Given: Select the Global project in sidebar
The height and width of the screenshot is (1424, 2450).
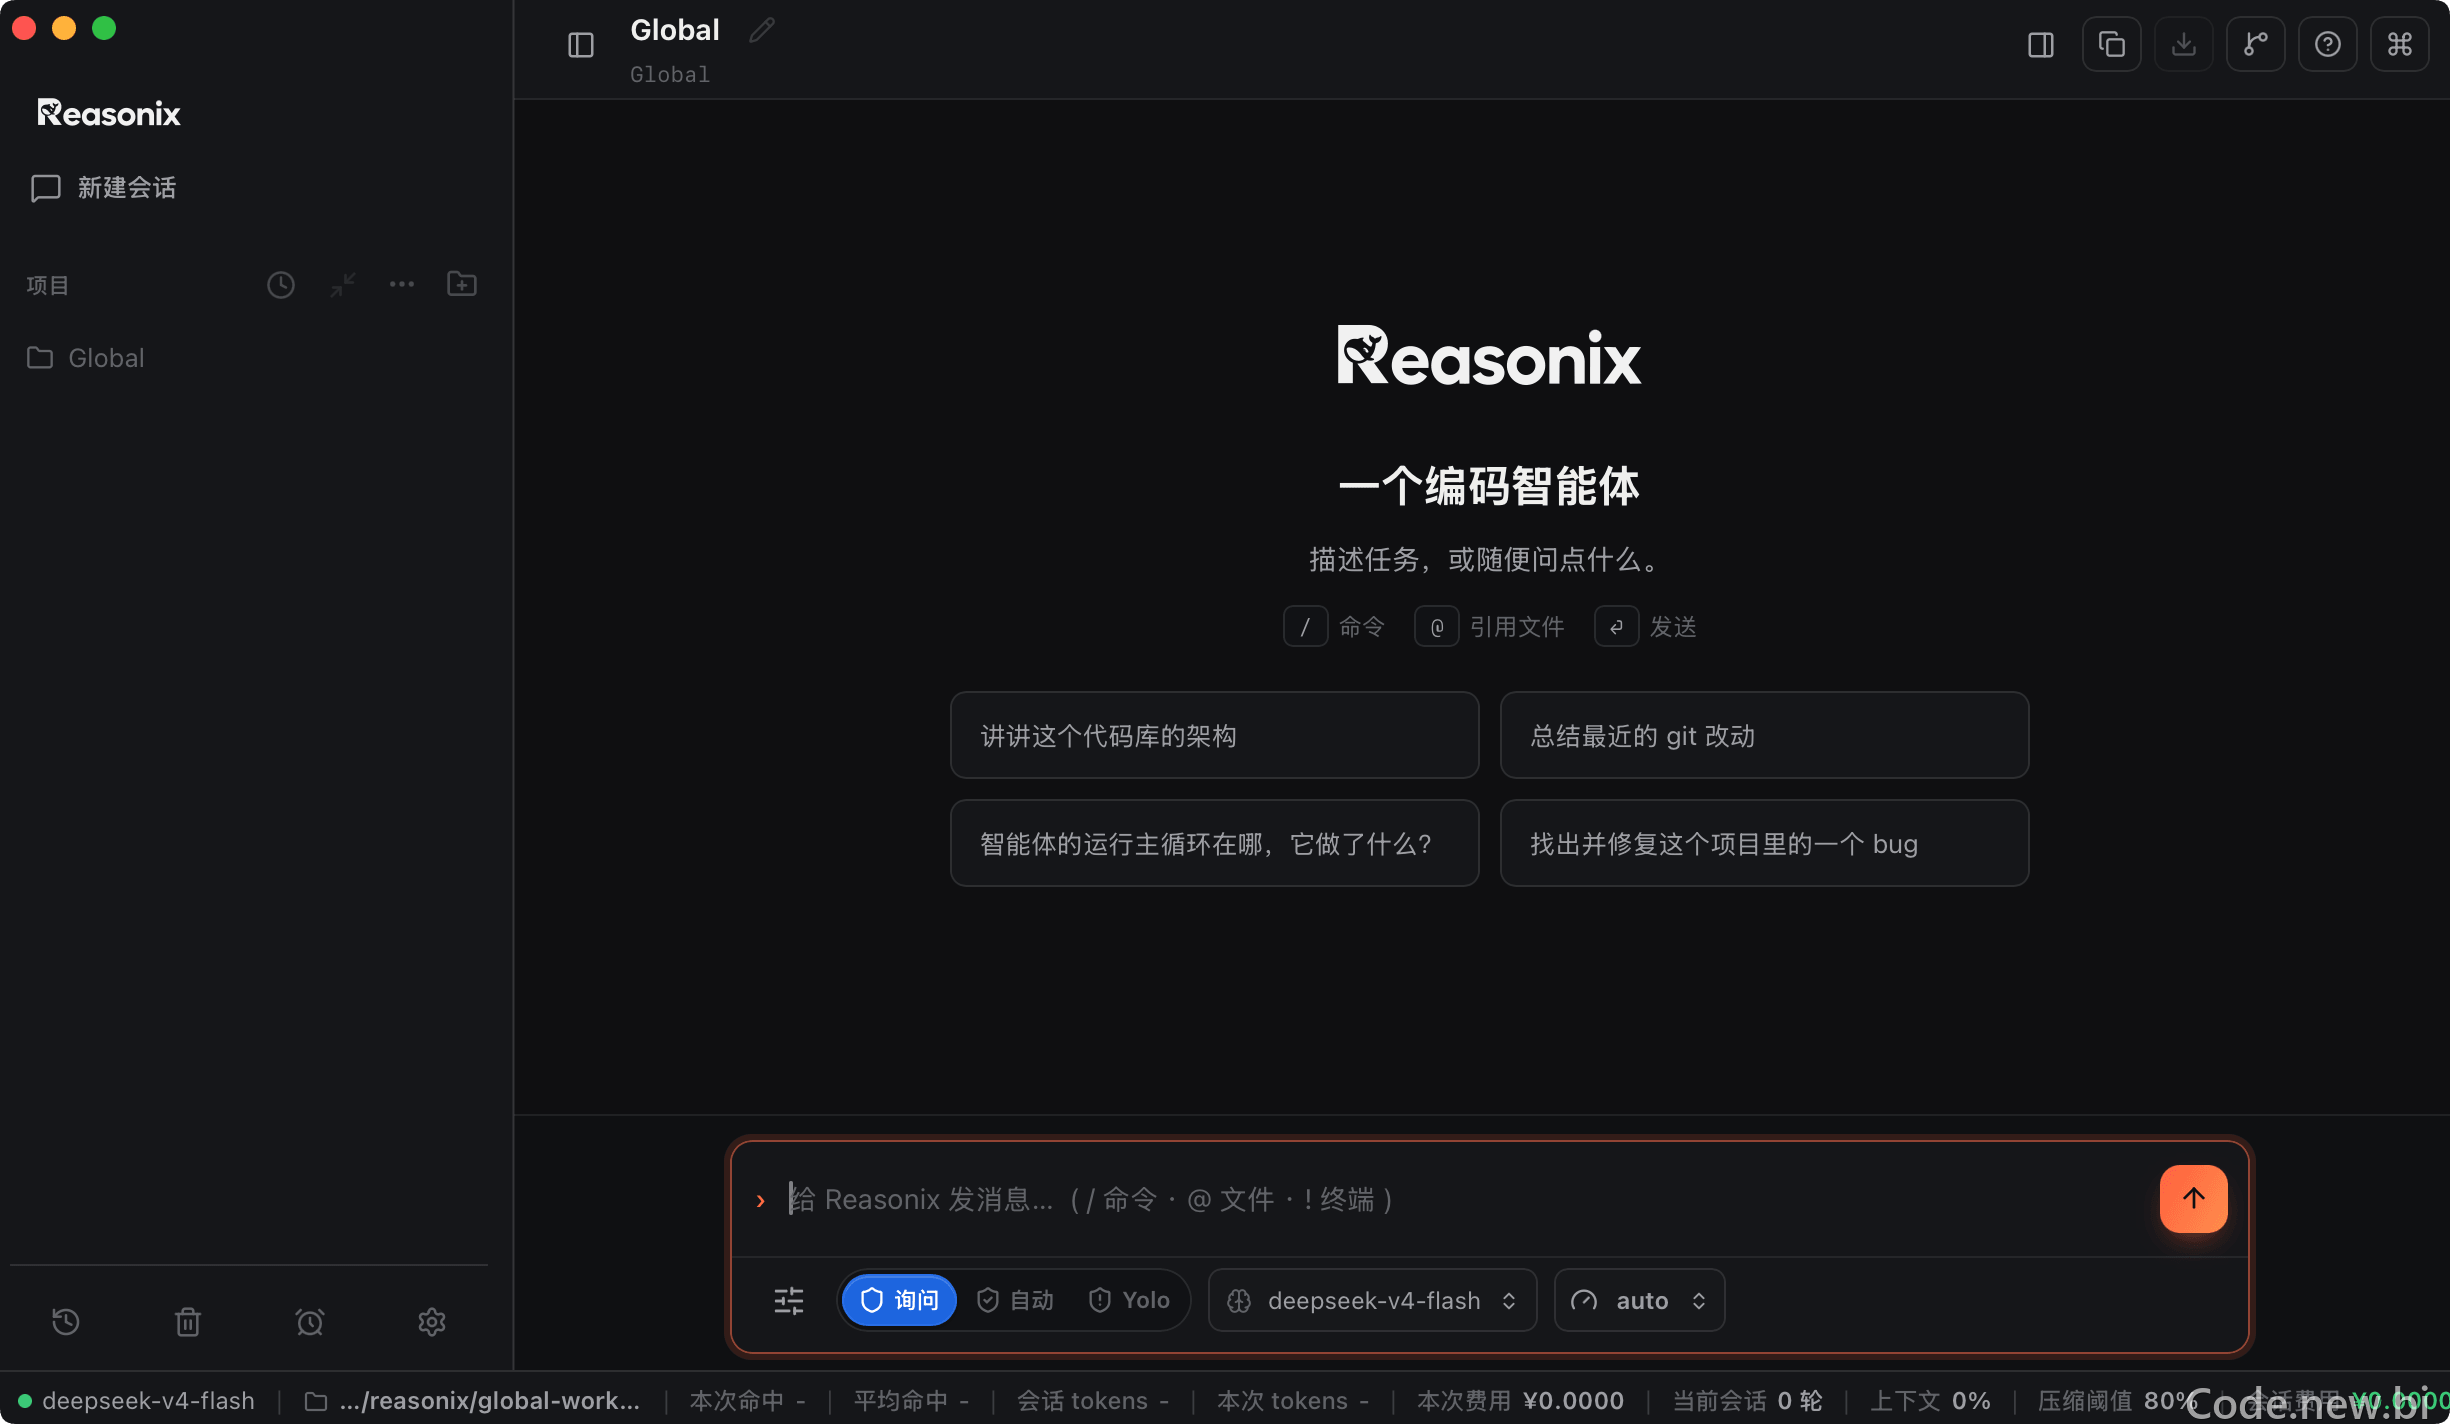Looking at the screenshot, I should (x=86, y=358).
